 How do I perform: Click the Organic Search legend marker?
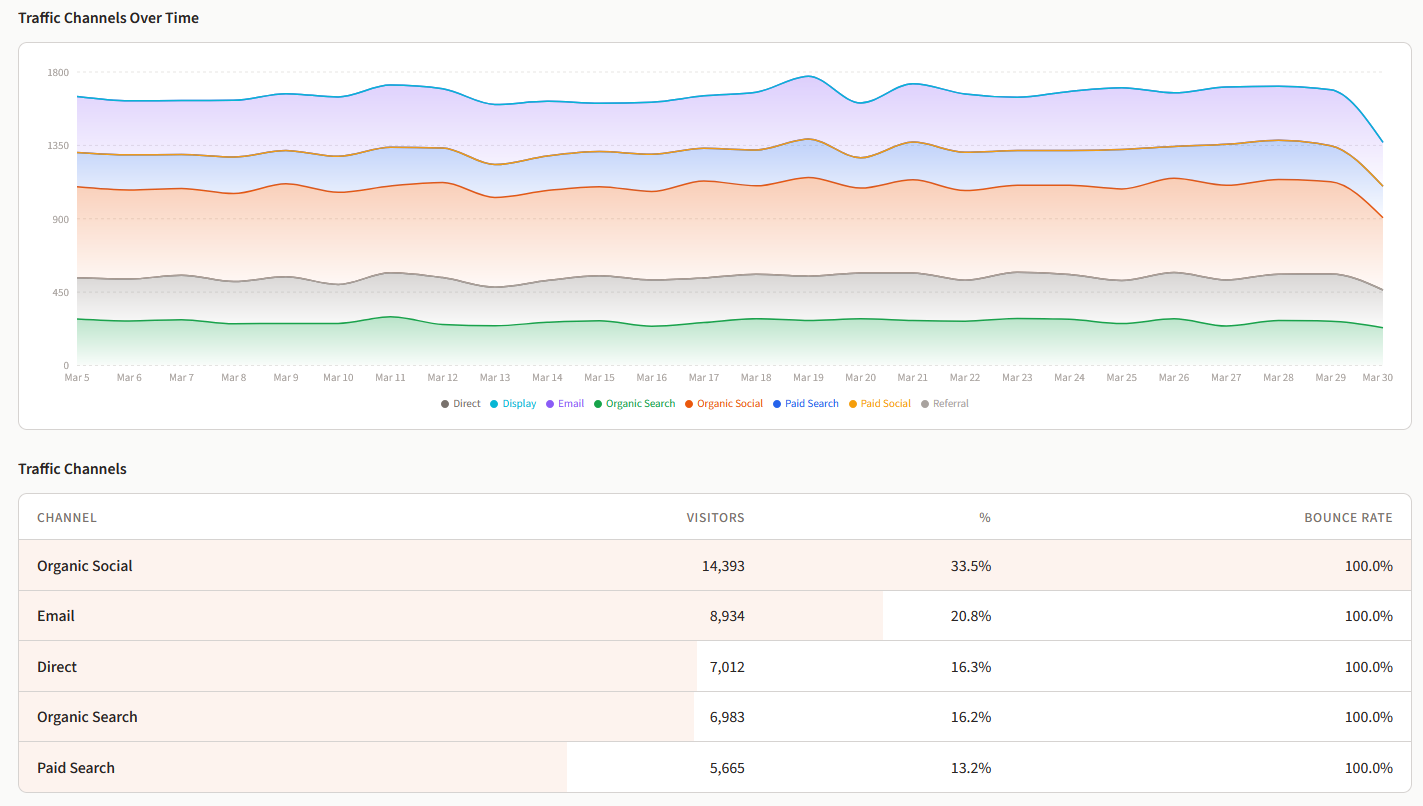pyautogui.click(x=597, y=403)
